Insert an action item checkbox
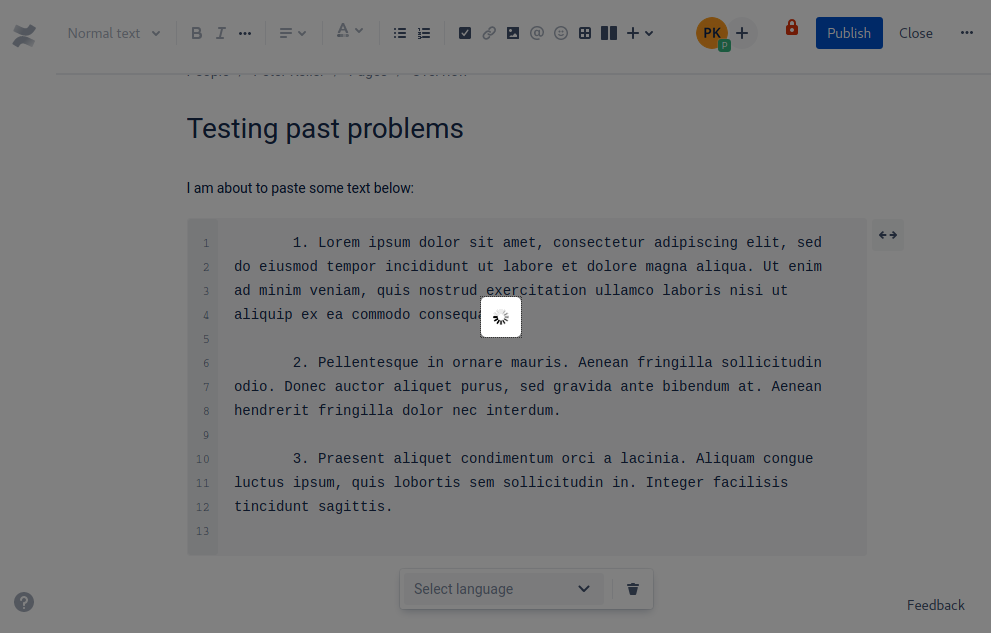Image resolution: width=991 pixels, height=633 pixels. point(464,32)
